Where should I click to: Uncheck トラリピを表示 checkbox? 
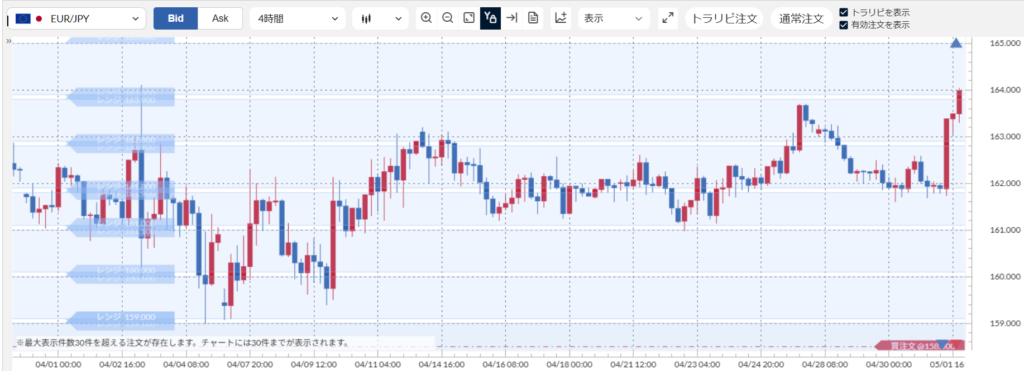pyautogui.click(x=844, y=12)
